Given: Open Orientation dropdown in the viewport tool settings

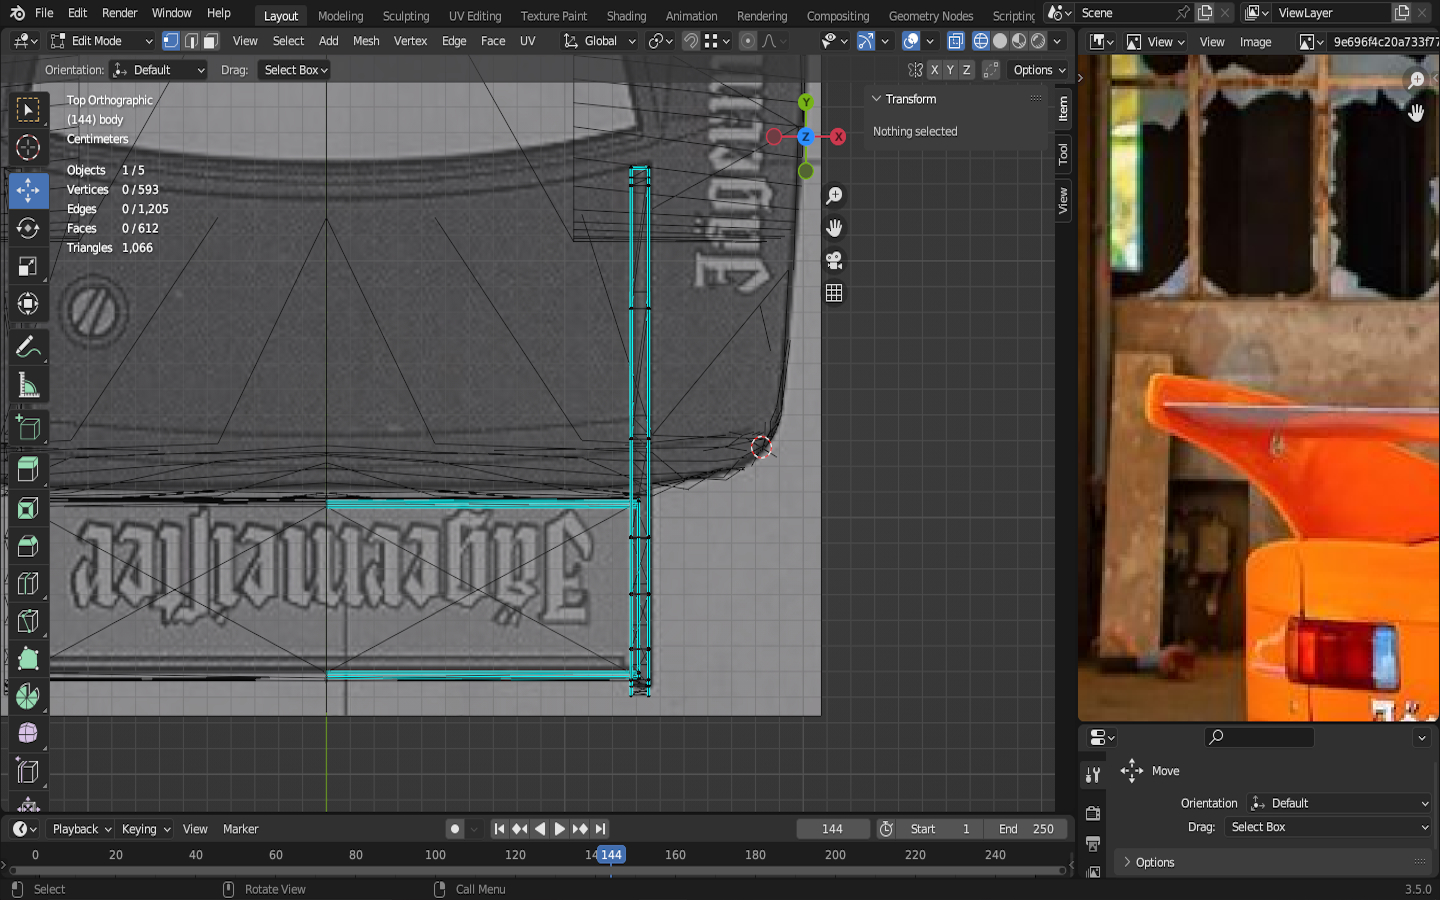Looking at the screenshot, I should (159, 70).
